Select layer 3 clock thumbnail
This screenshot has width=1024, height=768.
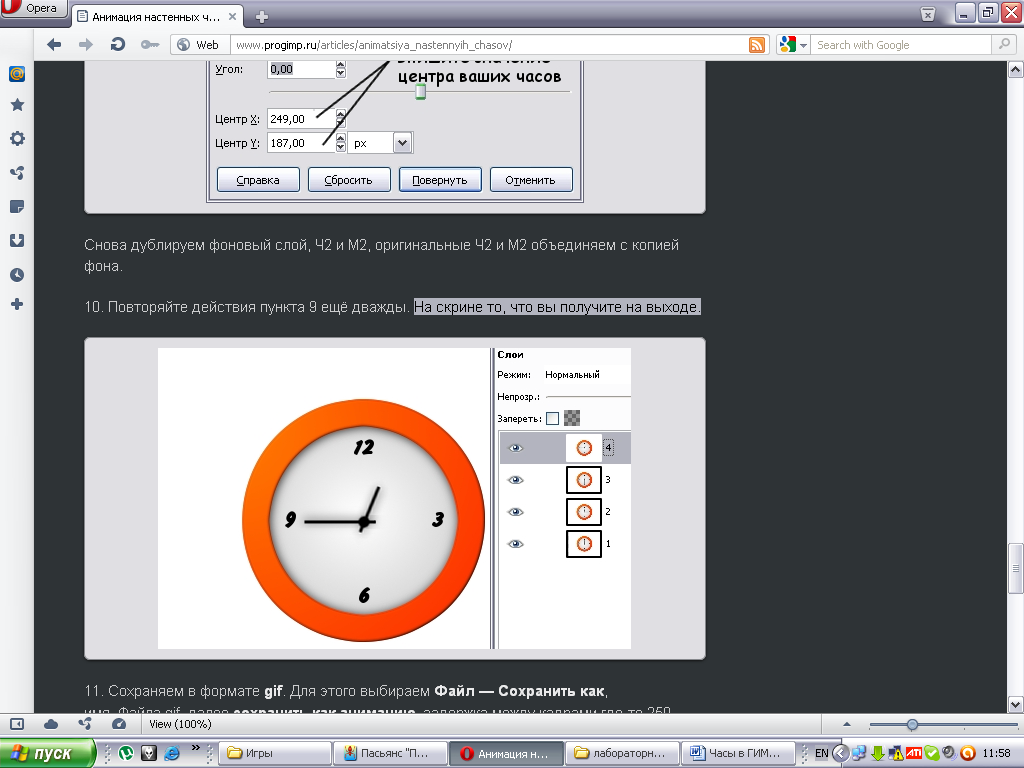coord(584,480)
